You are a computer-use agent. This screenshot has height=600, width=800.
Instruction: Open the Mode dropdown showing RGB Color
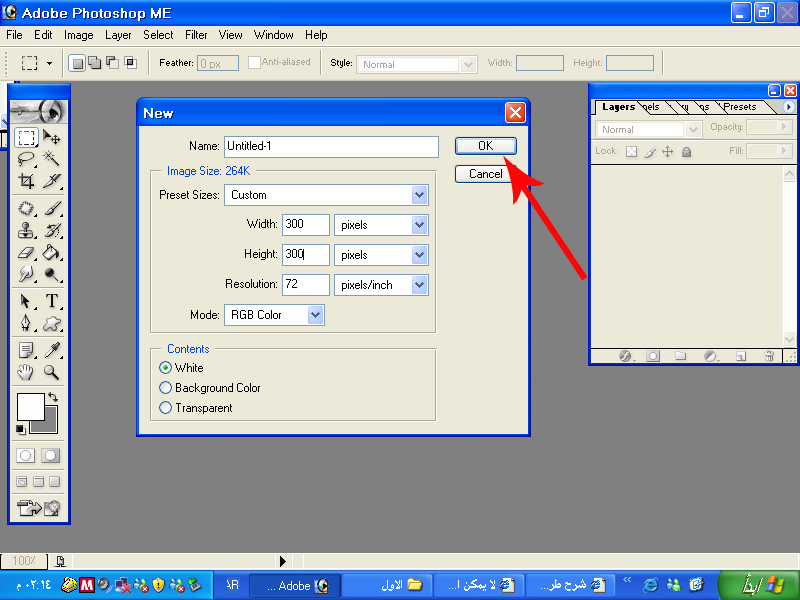click(x=315, y=315)
